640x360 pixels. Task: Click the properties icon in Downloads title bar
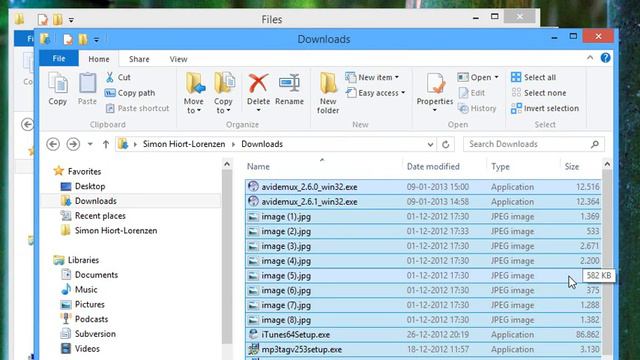coord(68,40)
